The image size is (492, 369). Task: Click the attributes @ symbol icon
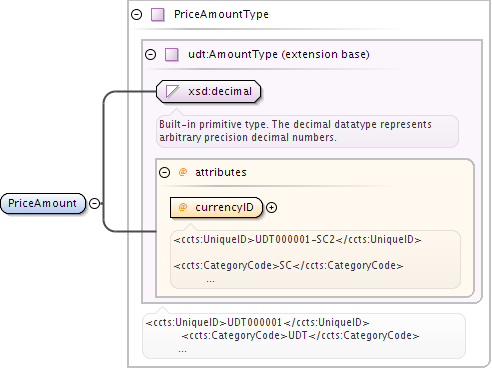point(183,172)
